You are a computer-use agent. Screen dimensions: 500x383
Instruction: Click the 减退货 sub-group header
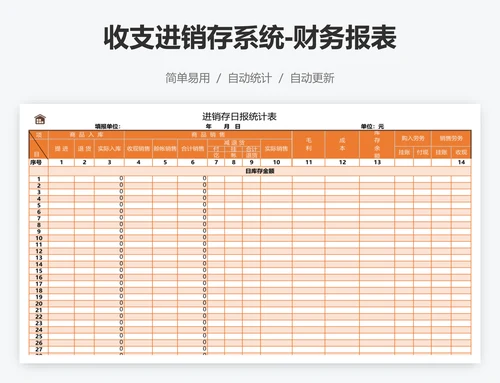[234, 142]
